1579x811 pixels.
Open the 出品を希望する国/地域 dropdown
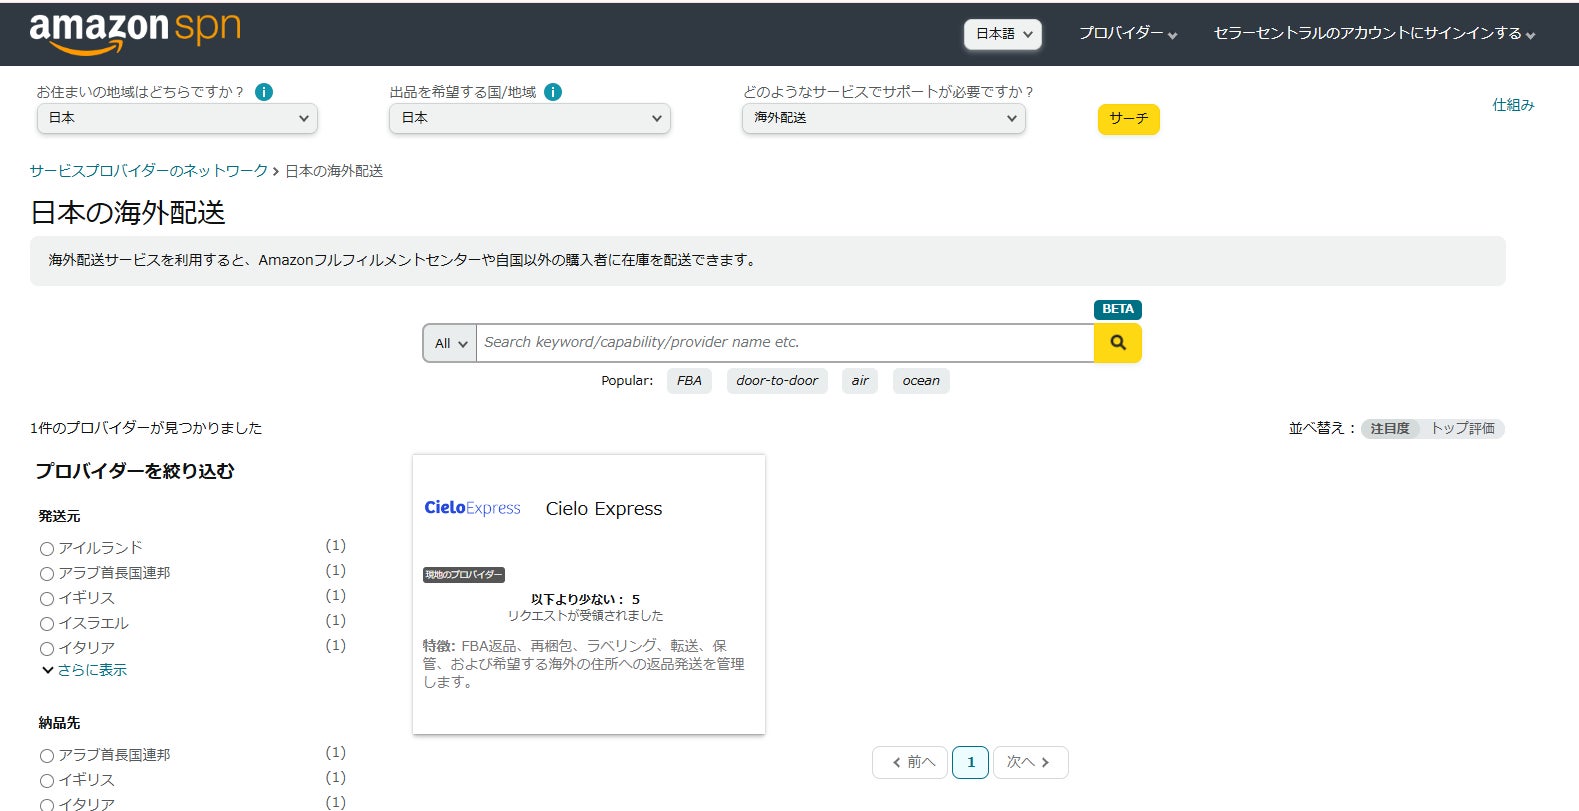click(x=530, y=118)
